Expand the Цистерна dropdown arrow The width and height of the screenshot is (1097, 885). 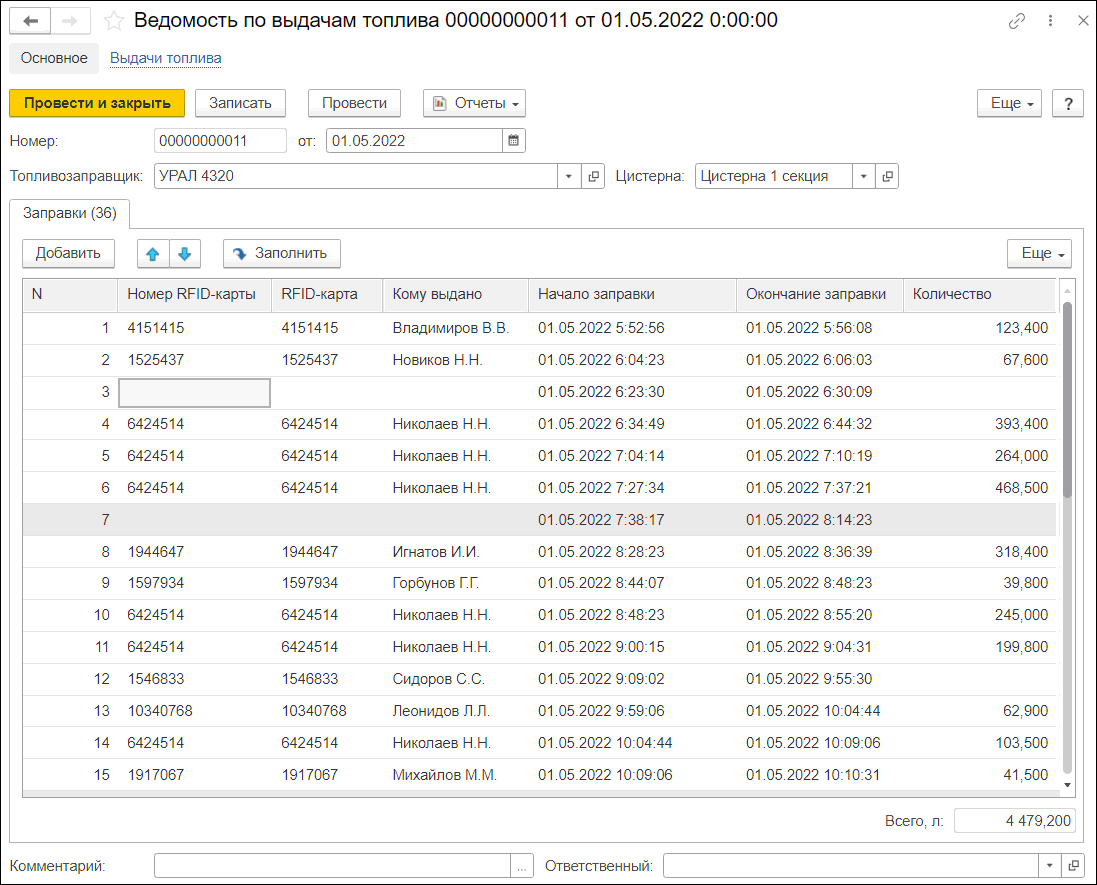(x=863, y=176)
